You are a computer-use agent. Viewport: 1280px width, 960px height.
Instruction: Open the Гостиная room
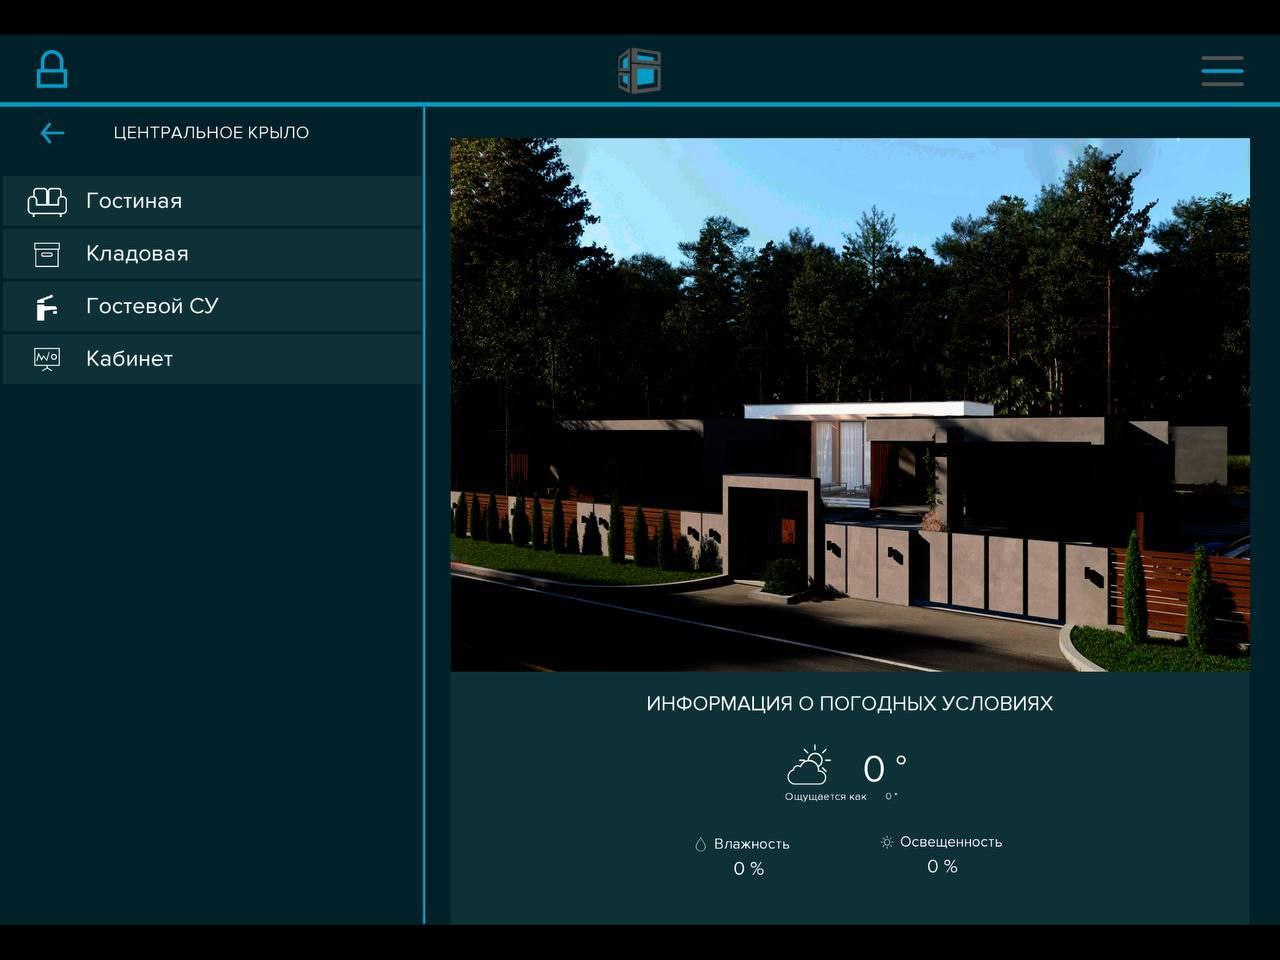[x=134, y=201]
